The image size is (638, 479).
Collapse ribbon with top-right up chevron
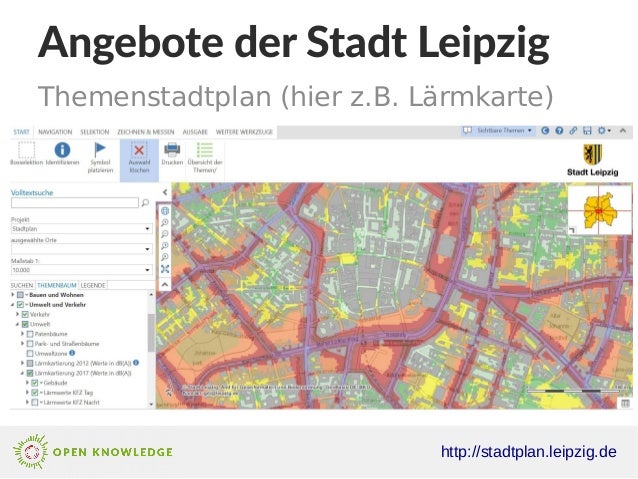pyautogui.click(x=623, y=131)
